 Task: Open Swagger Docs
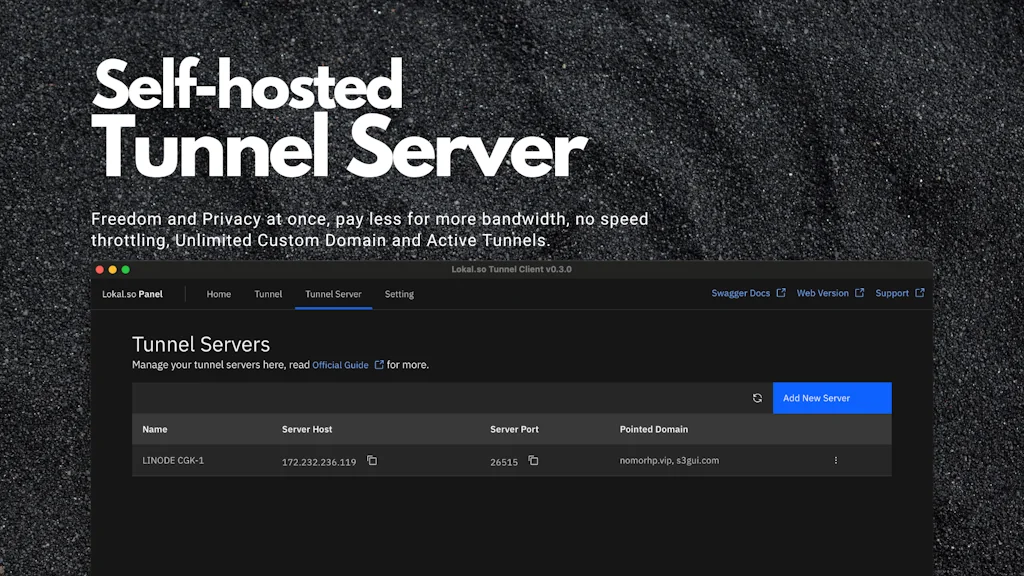point(740,292)
